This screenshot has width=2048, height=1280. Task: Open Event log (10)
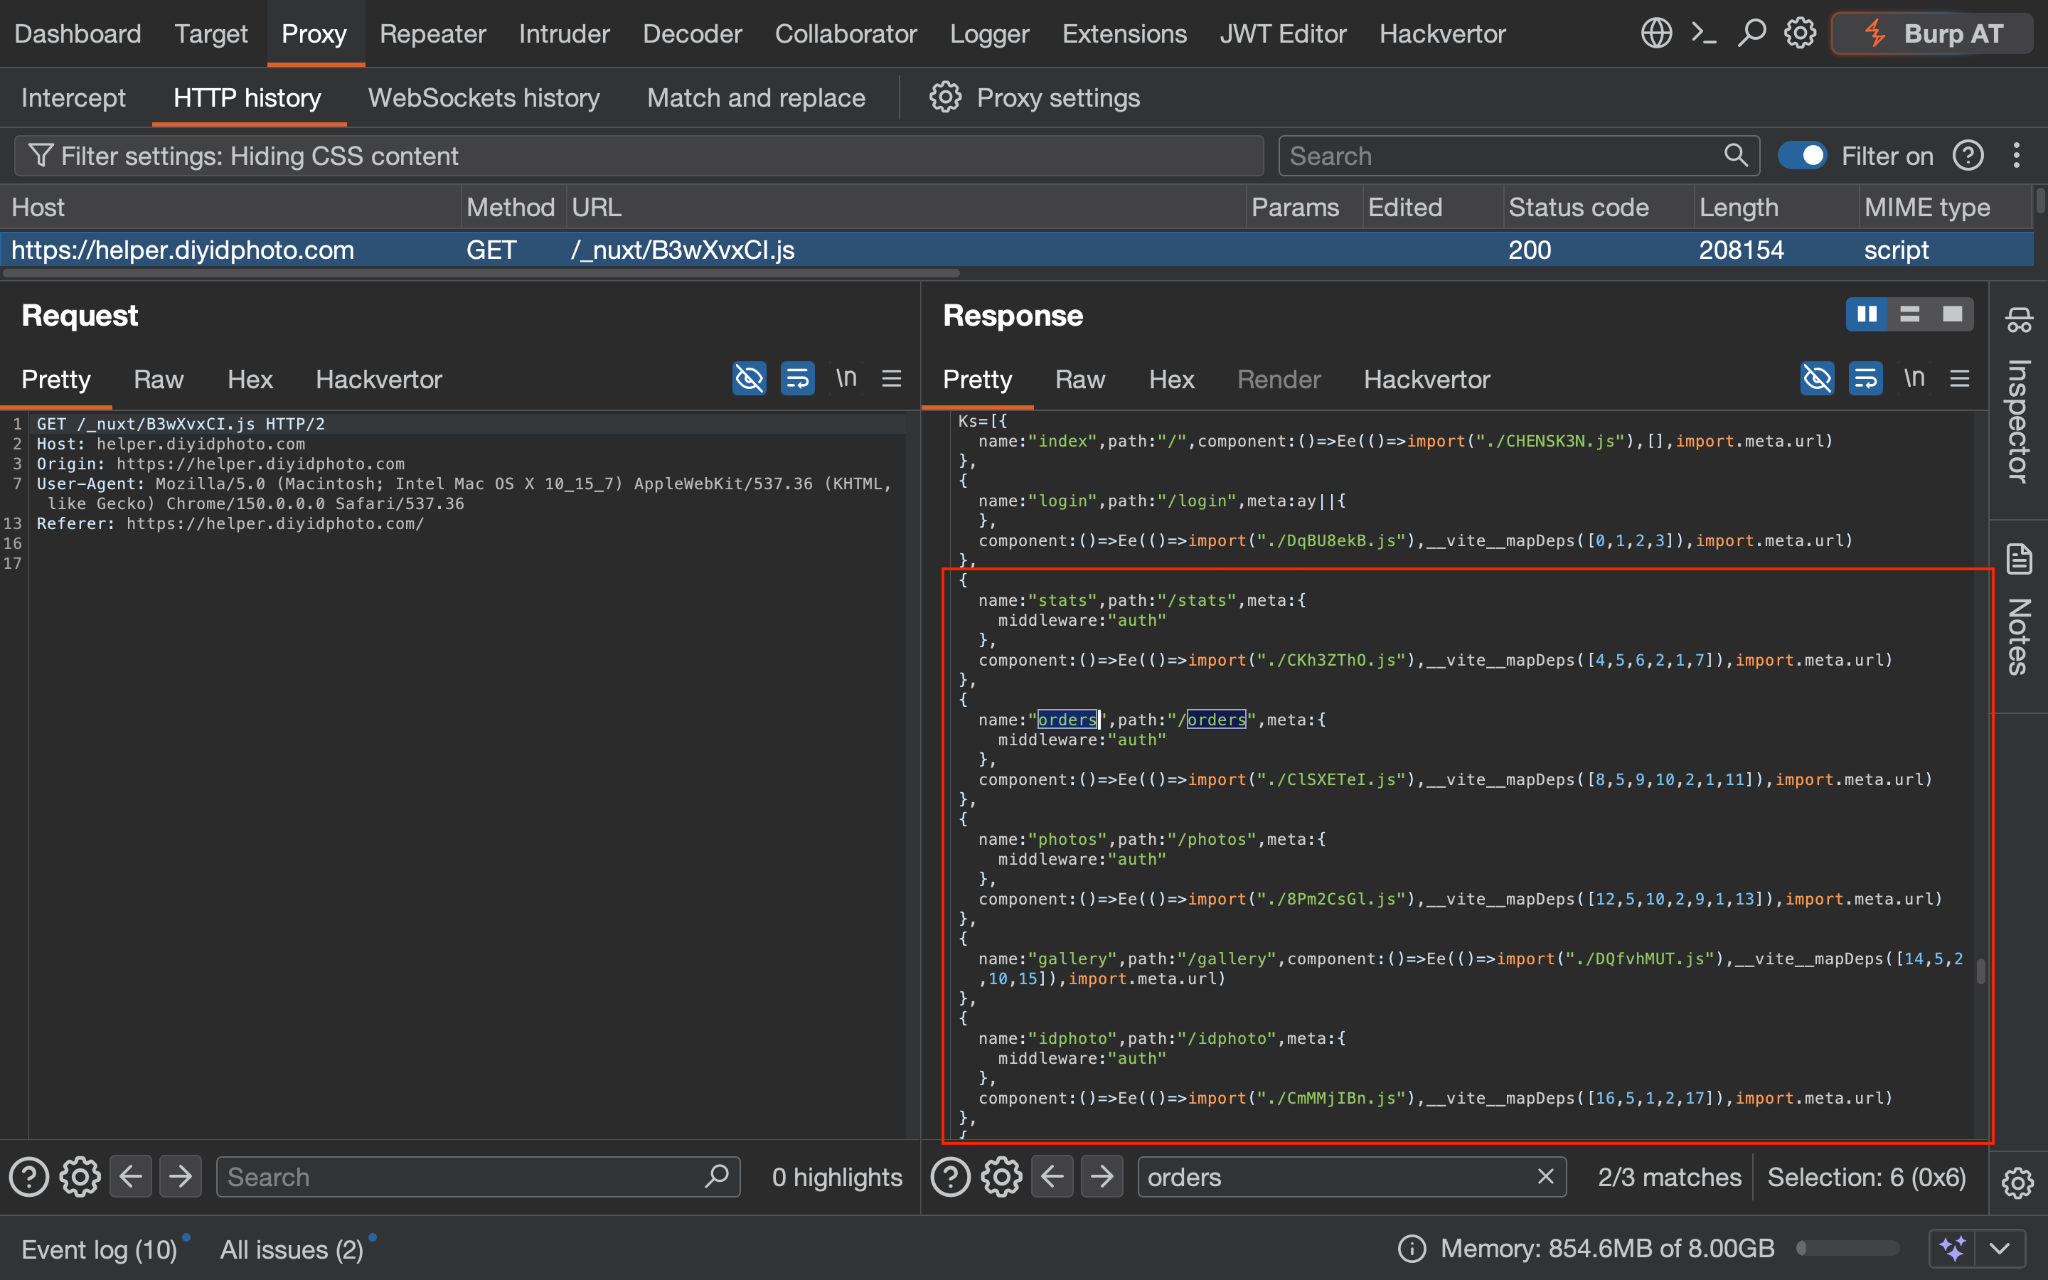[99, 1249]
